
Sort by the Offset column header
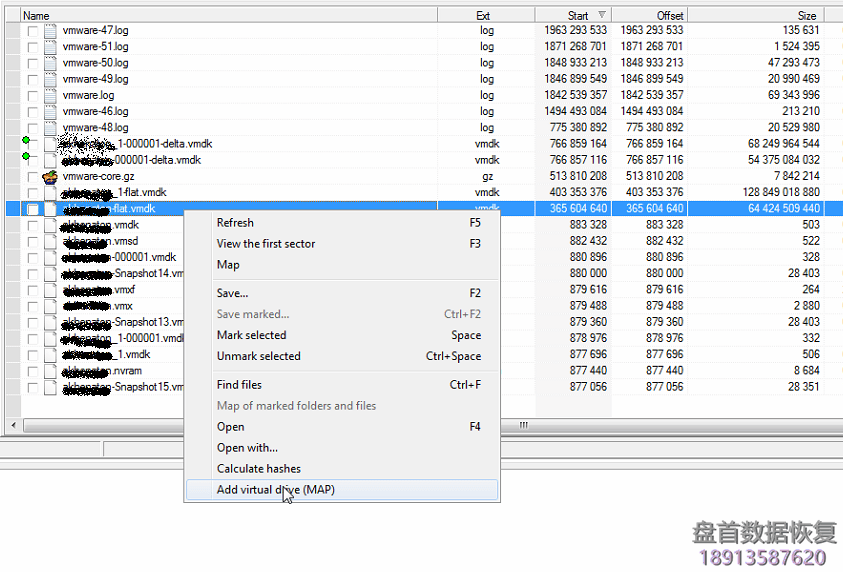[649, 15]
